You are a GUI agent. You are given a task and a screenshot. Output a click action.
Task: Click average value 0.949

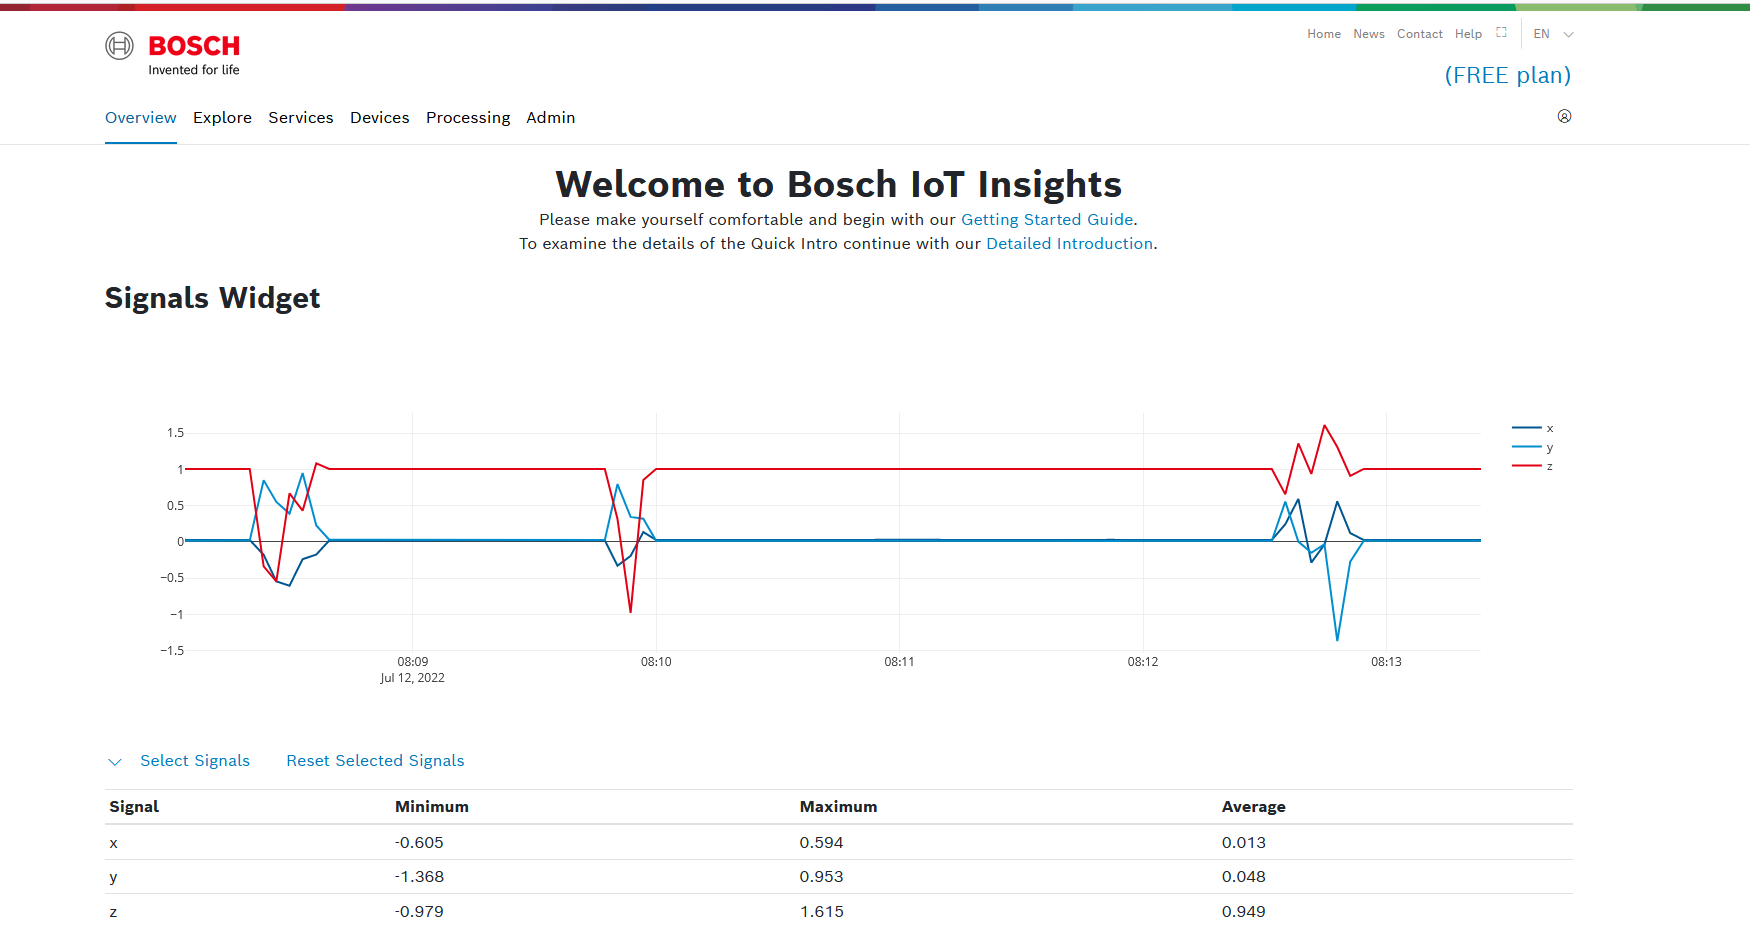[1243, 912]
